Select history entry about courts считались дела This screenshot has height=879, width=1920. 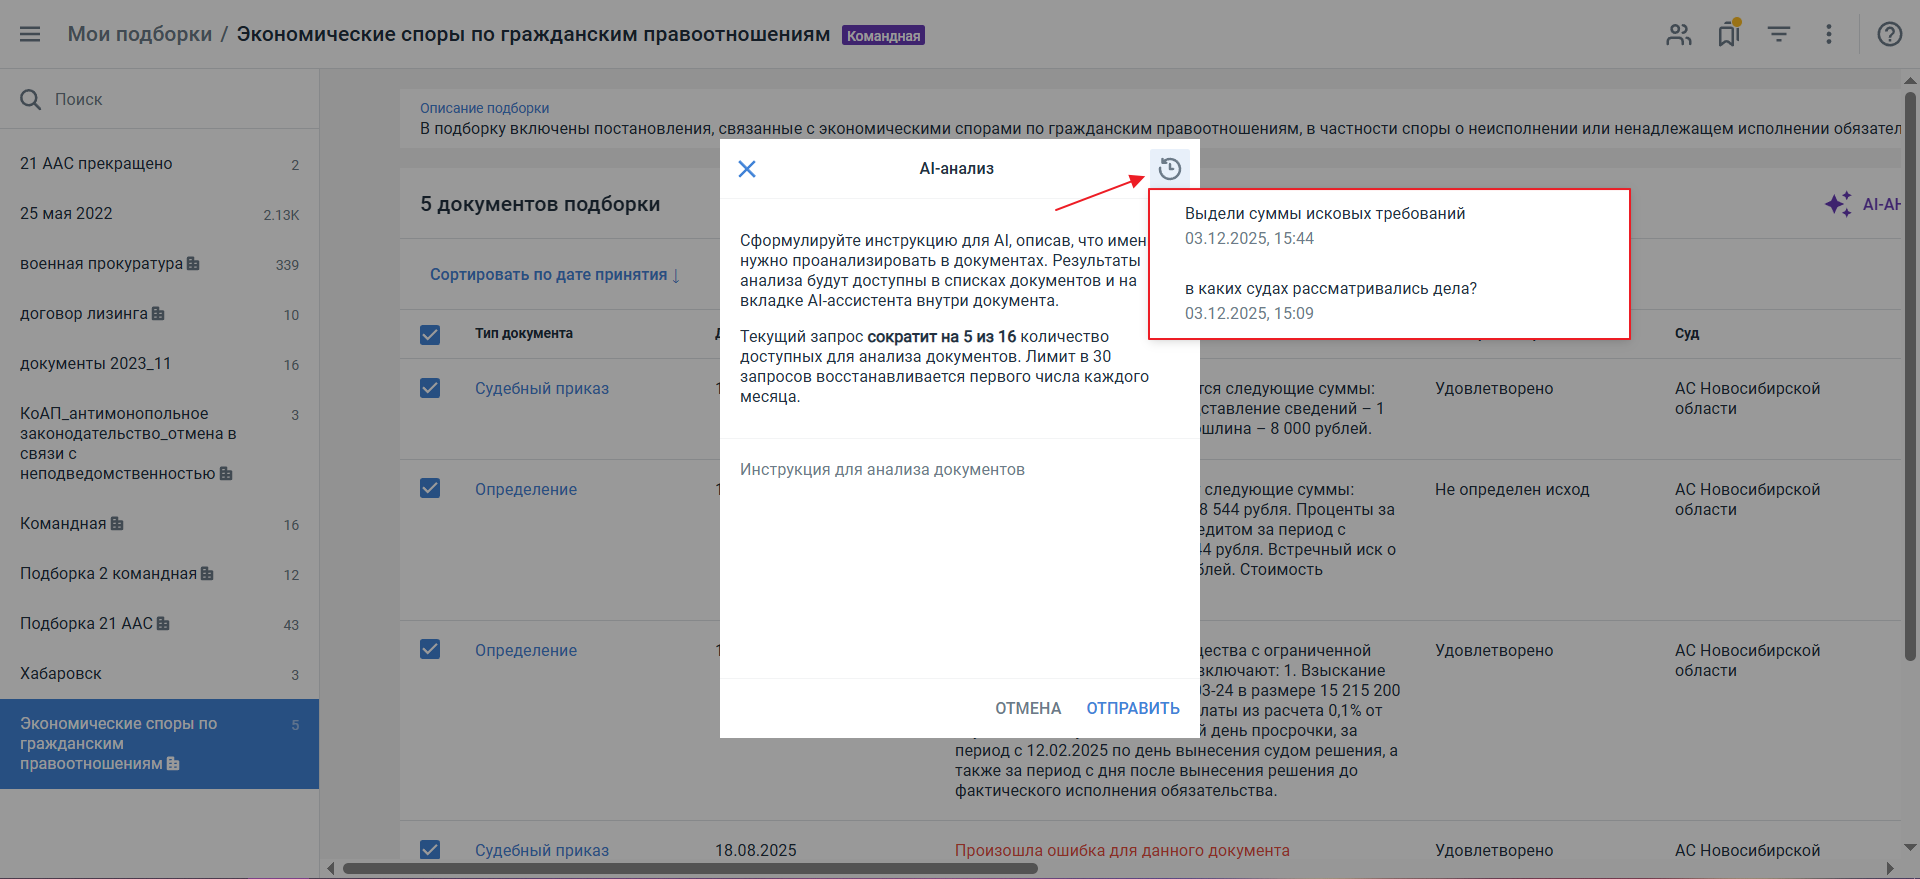pos(1330,289)
